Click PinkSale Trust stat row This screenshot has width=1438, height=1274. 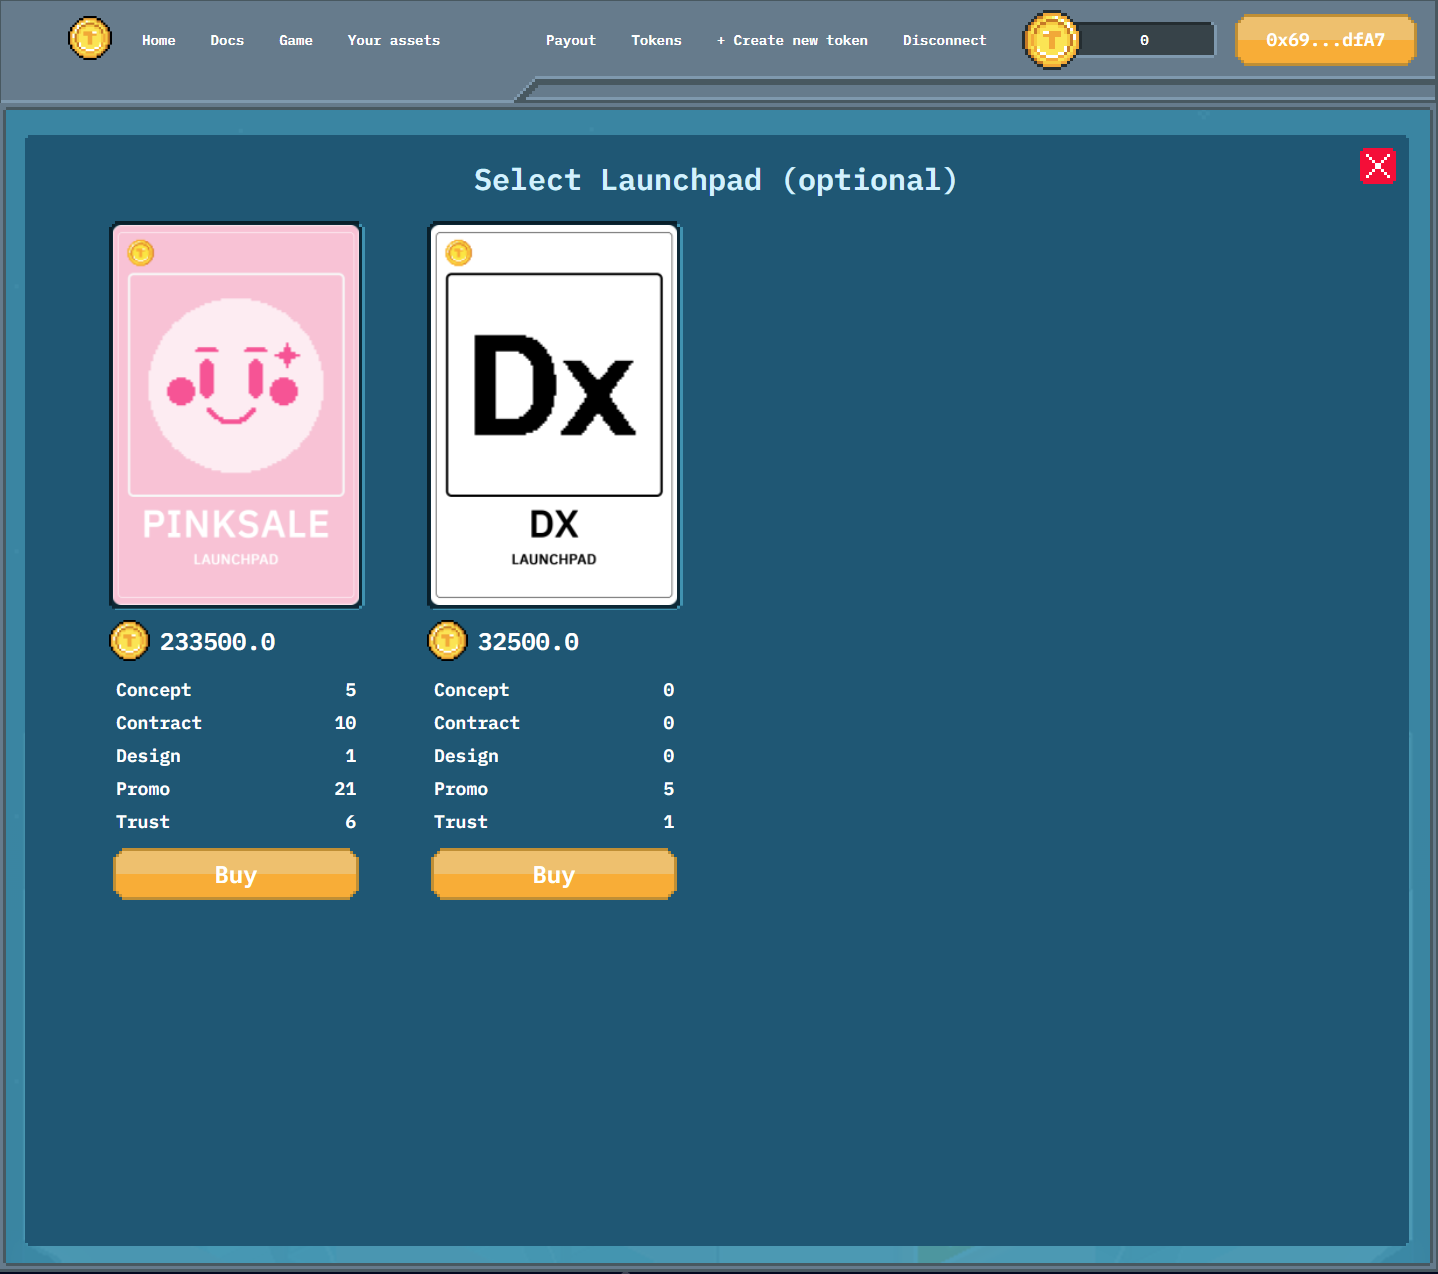click(236, 822)
